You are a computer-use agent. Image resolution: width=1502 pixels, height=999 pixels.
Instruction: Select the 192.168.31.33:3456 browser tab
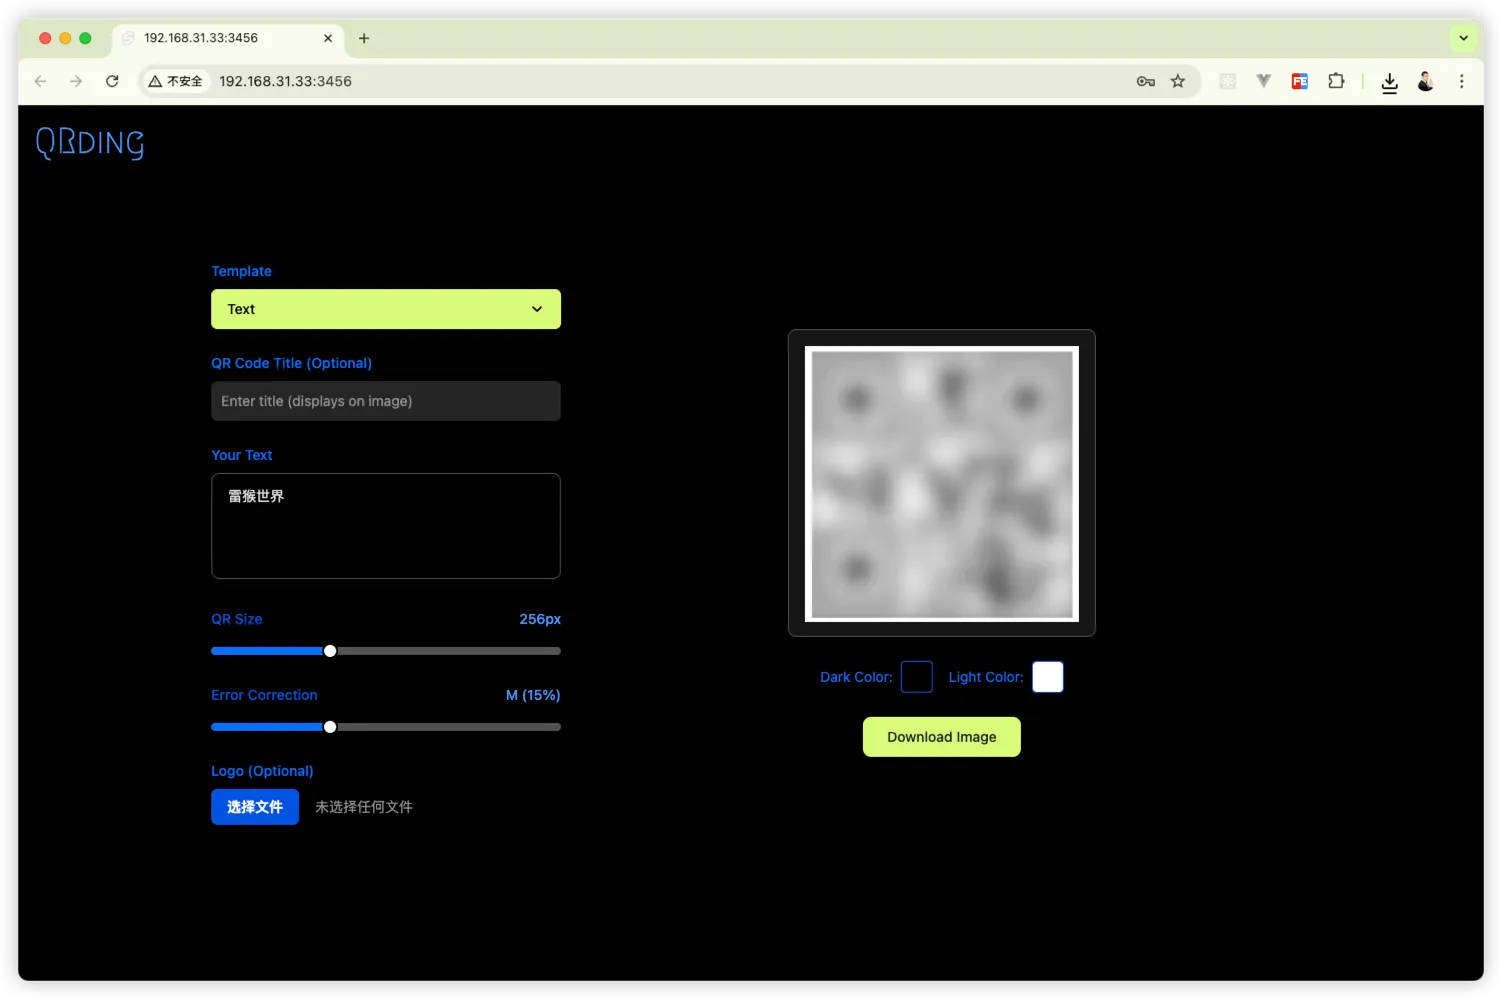(228, 38)
